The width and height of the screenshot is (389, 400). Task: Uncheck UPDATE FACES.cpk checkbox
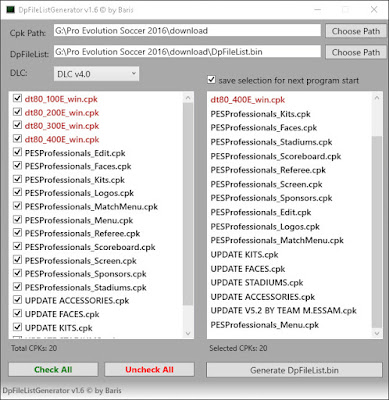point(17,314)
